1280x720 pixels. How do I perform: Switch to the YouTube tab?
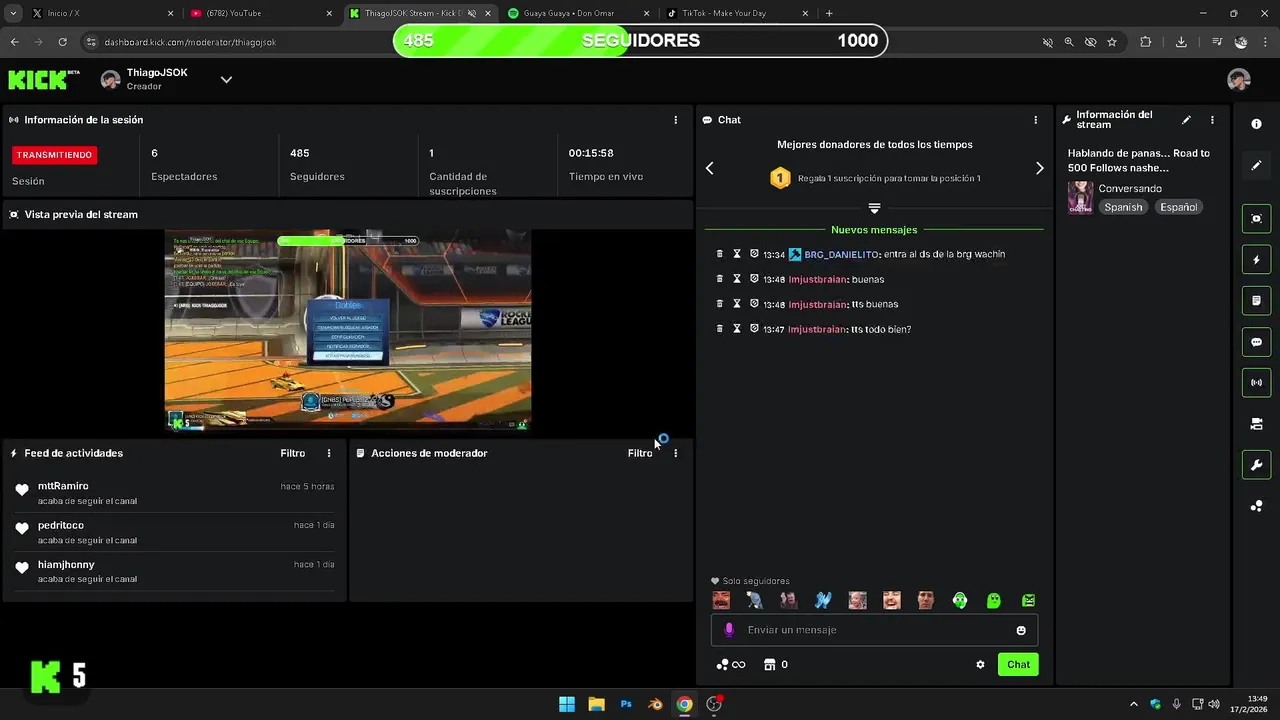point(260,13)
